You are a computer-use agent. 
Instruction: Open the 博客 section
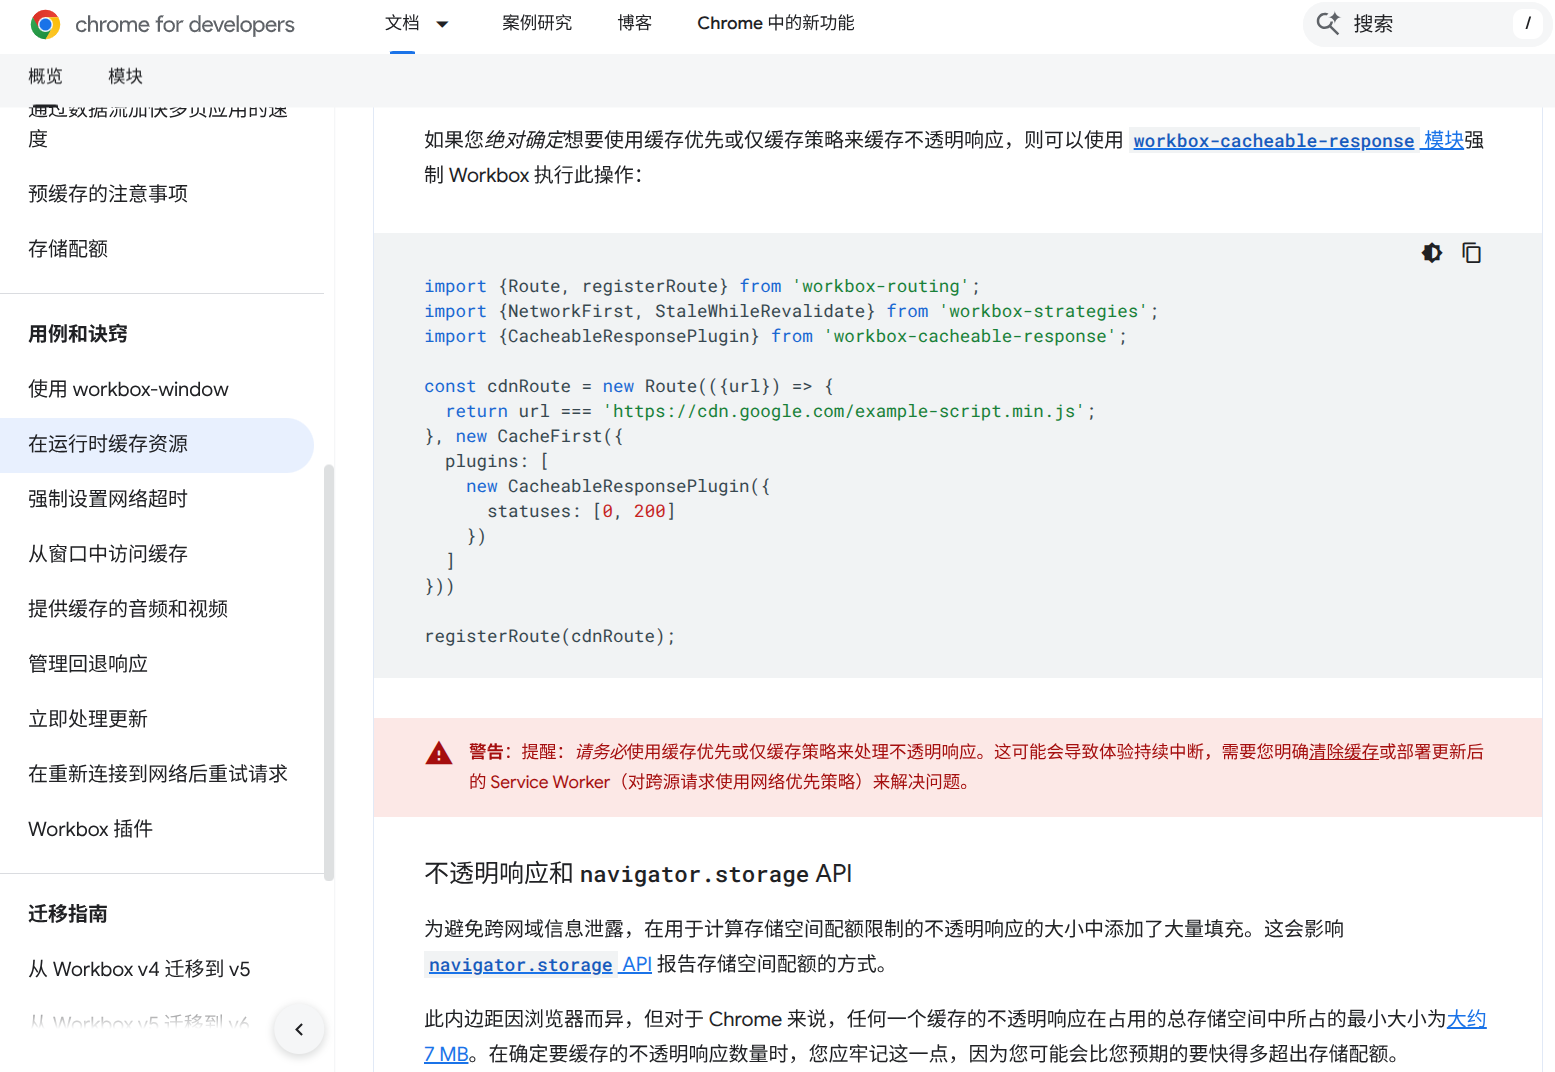coord(635,23)
